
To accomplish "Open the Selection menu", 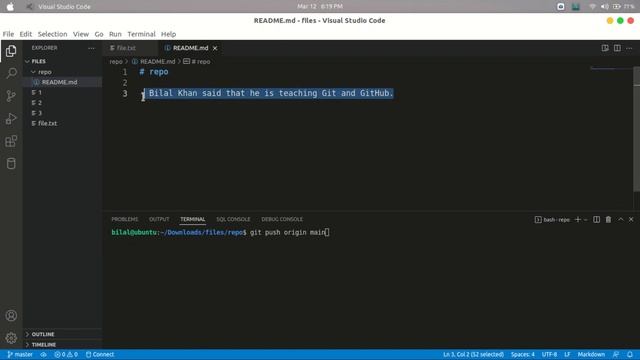I will (x=52, y=34).
